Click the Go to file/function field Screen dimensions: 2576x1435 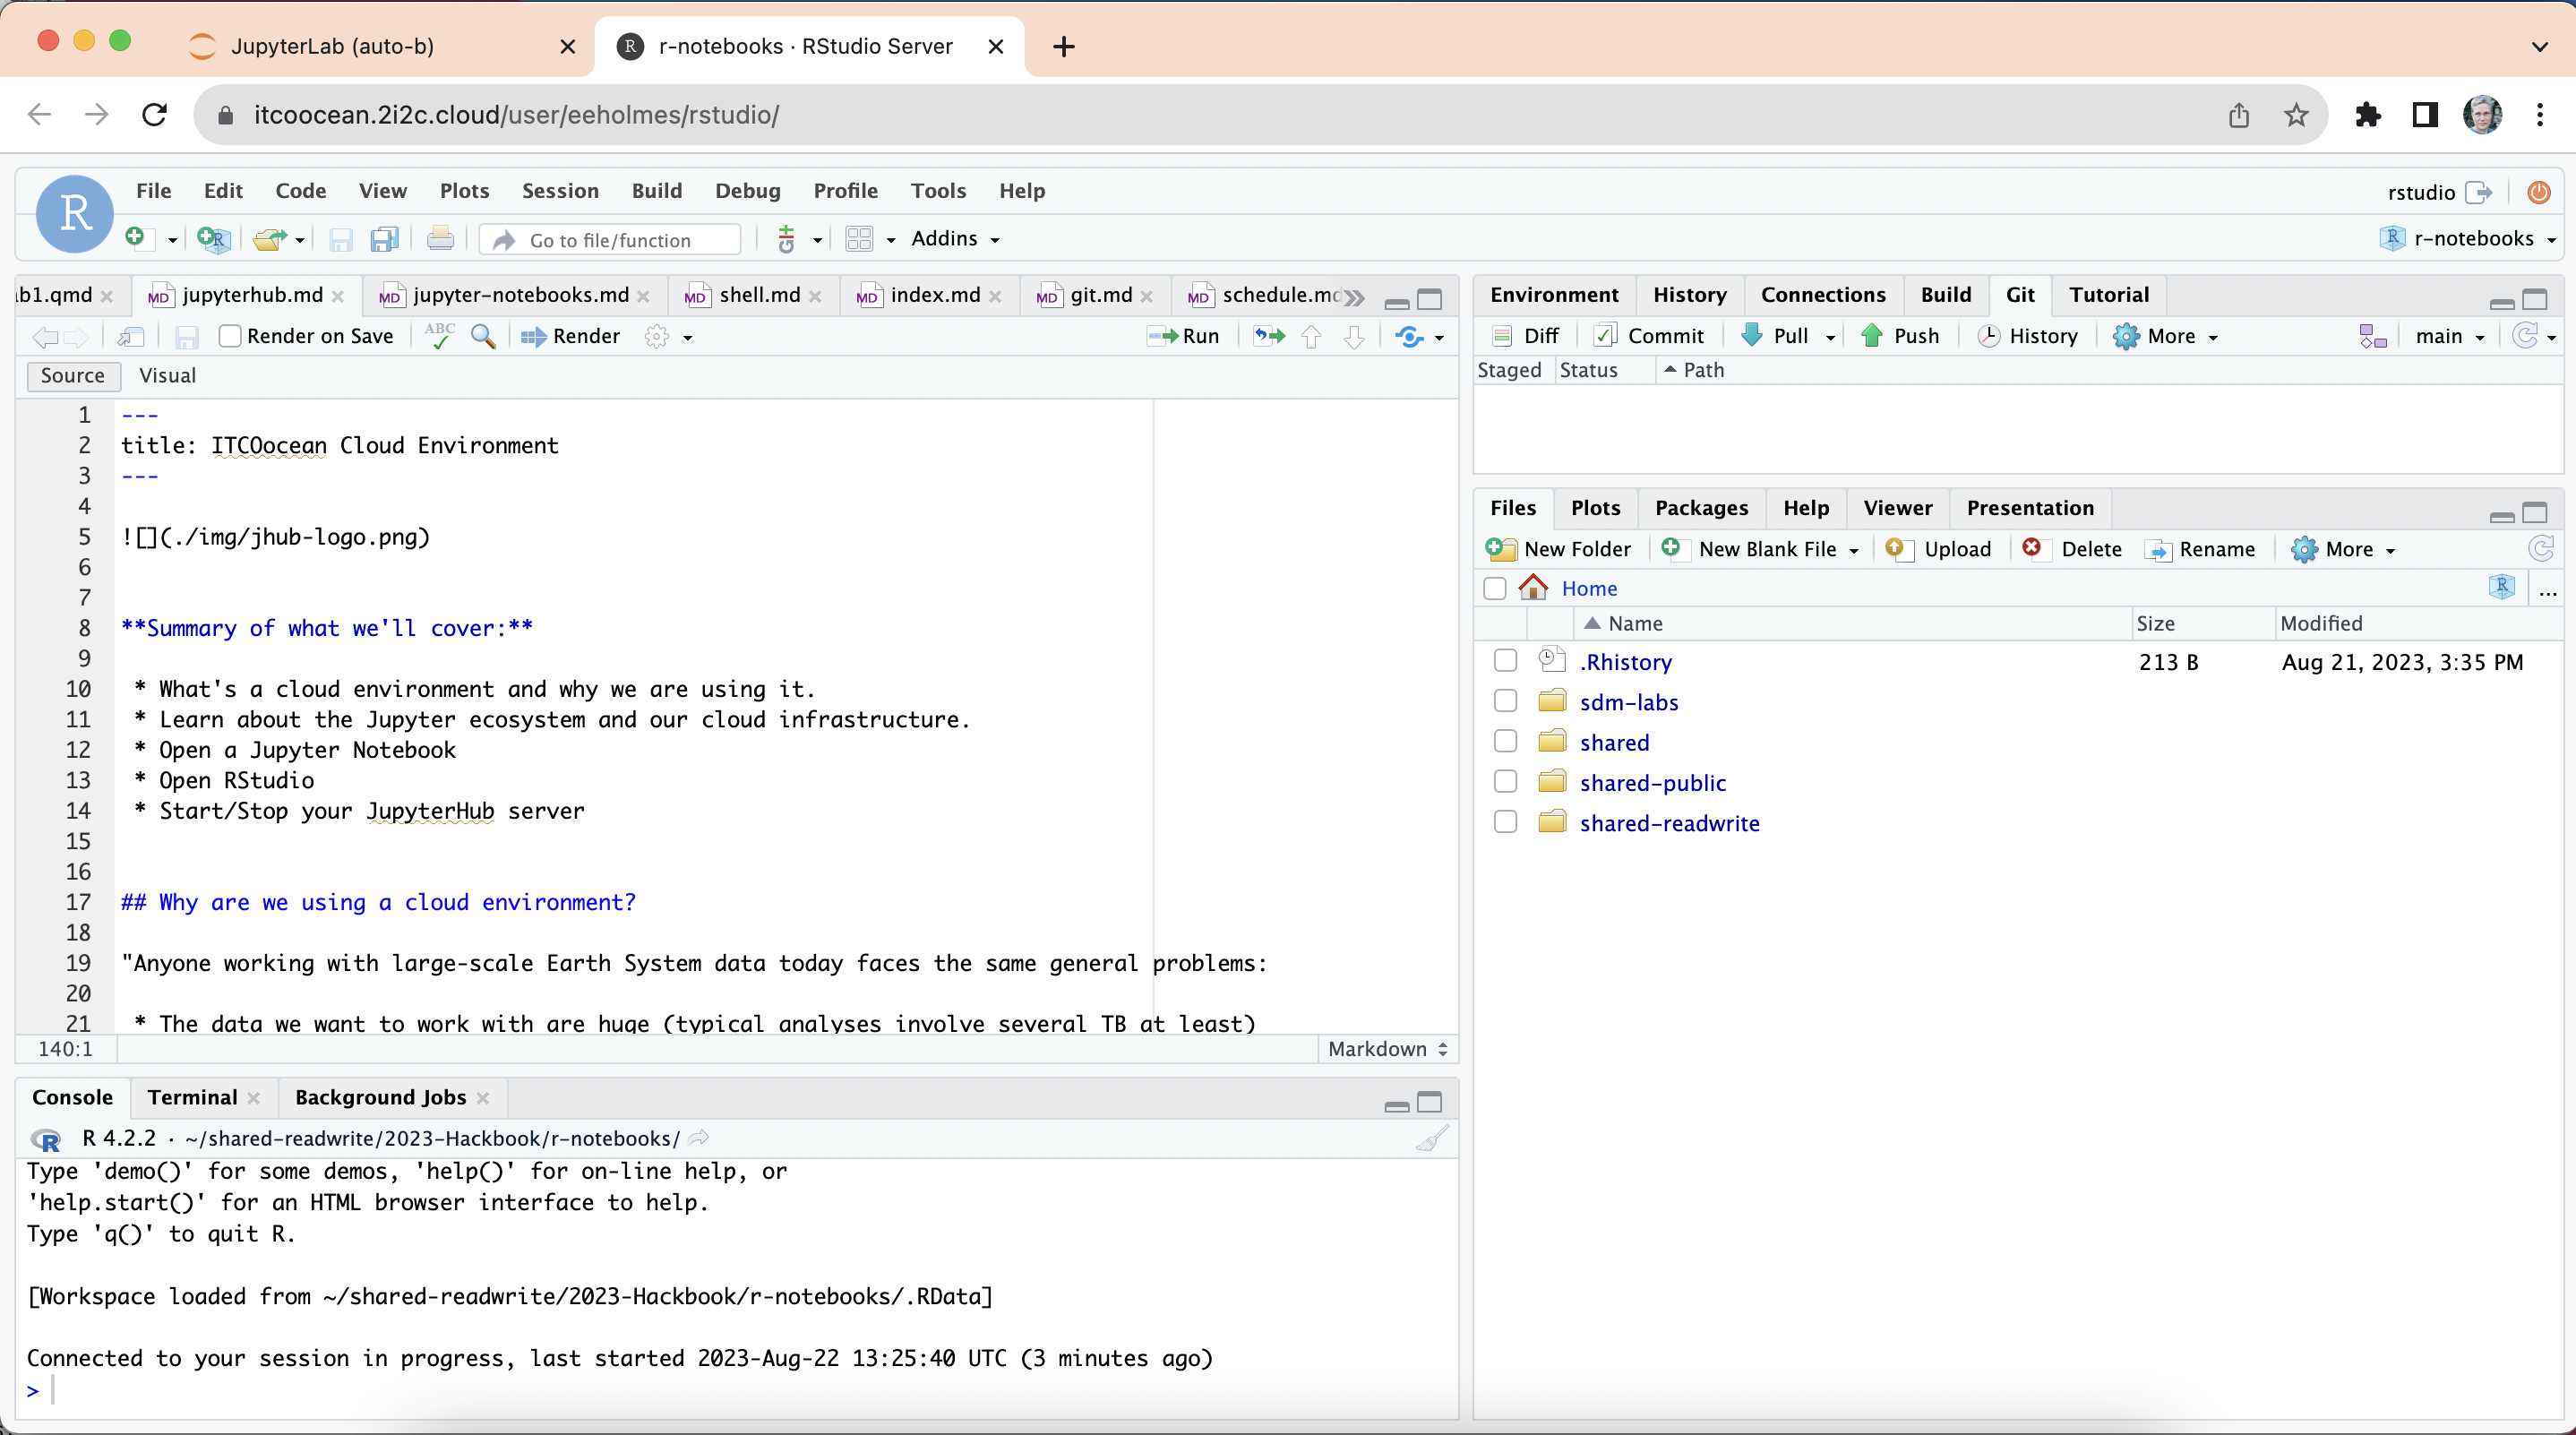[610, 240]
